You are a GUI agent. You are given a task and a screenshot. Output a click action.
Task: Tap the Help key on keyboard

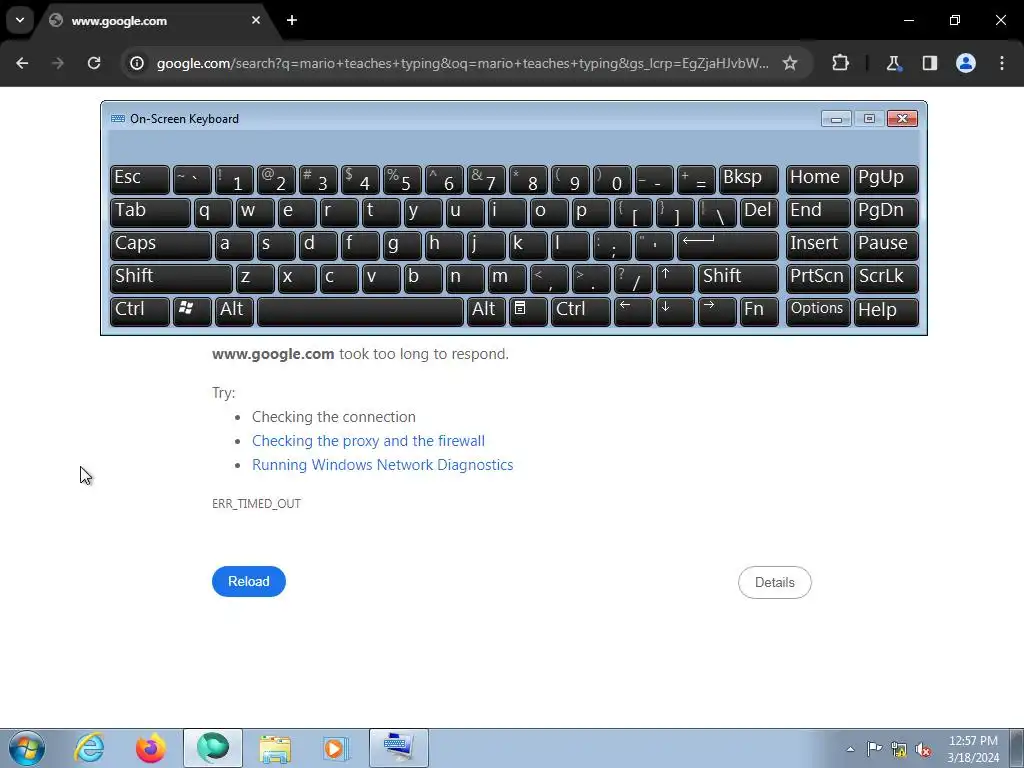pyautogui.click(x=886, y=311)
